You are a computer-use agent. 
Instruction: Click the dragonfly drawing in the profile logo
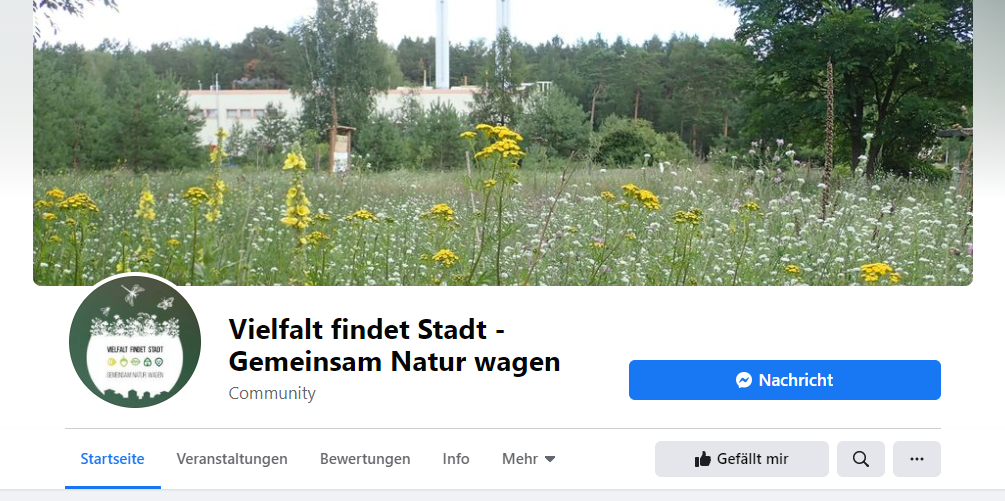coord(133,294)
